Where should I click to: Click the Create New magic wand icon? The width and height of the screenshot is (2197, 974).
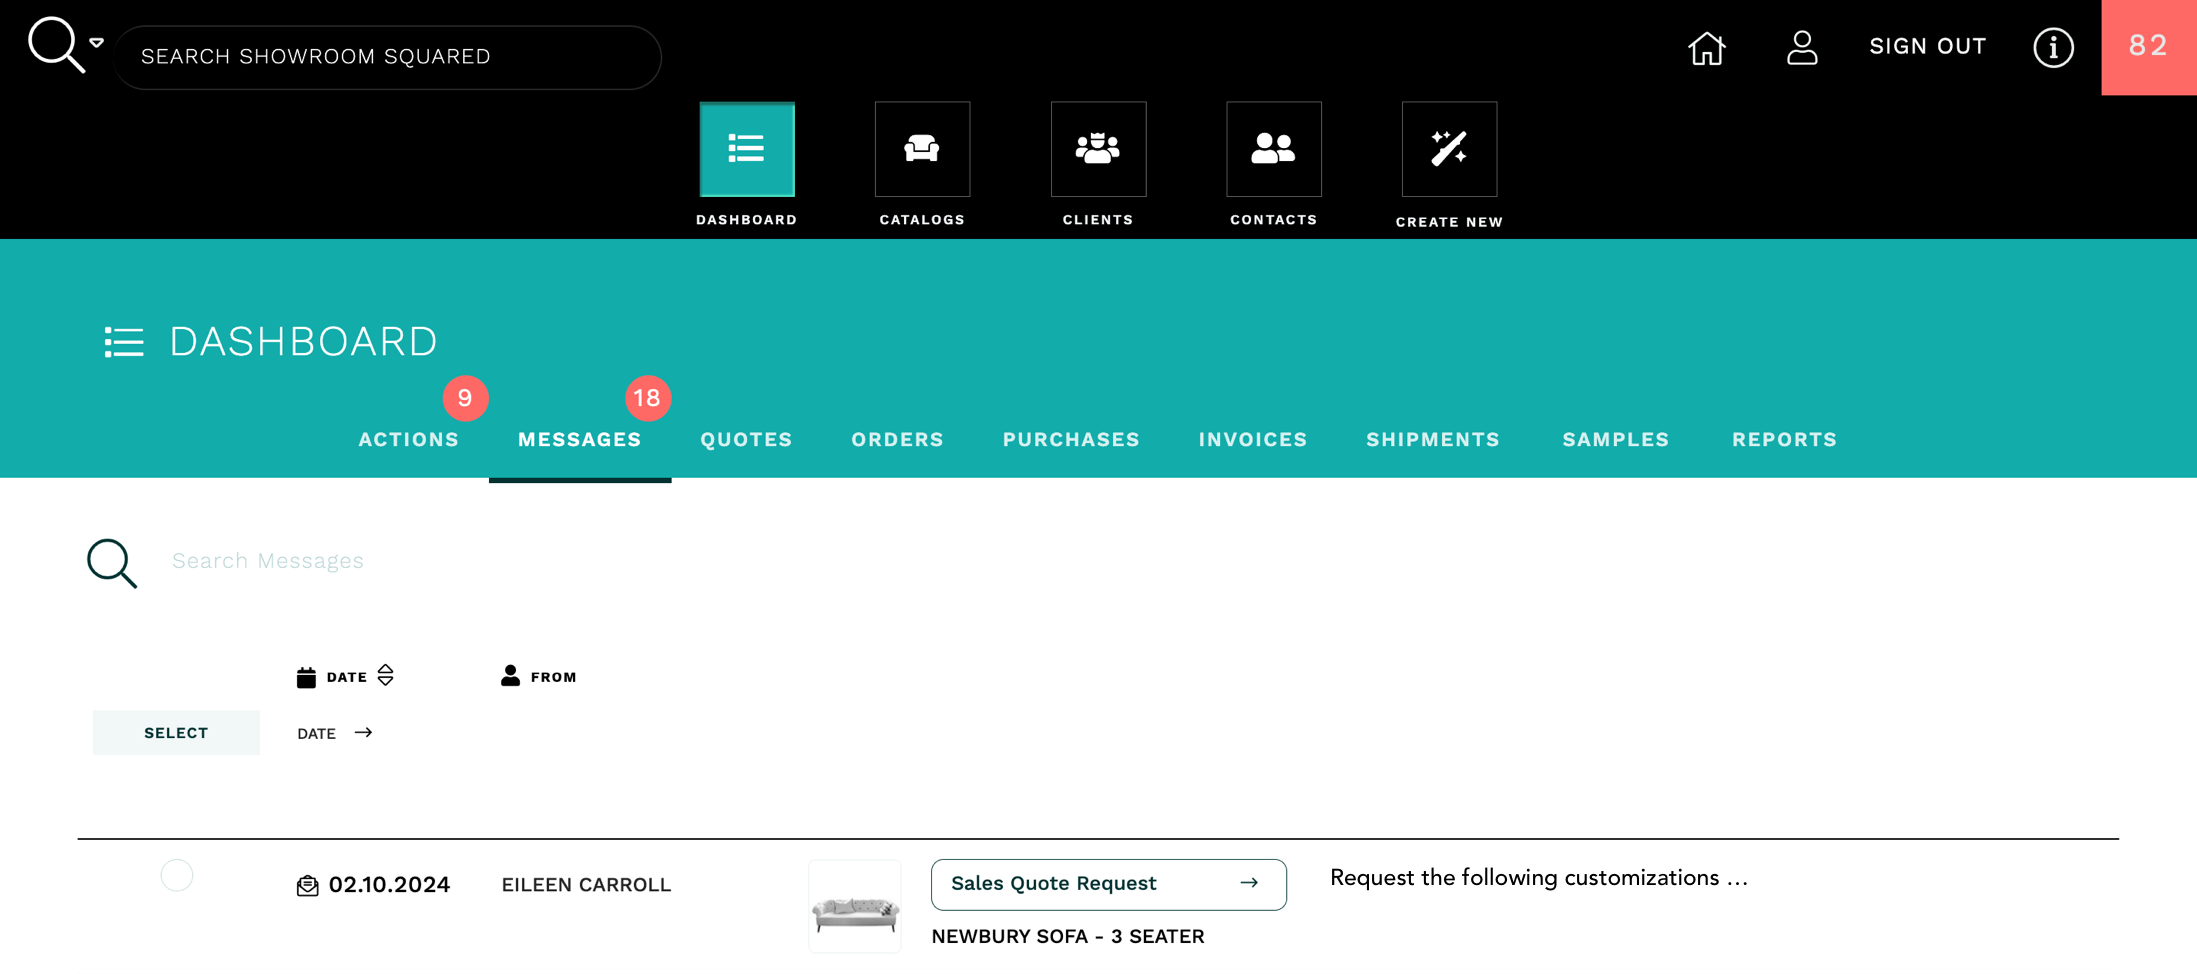pyautogui.click(x=1448, y=149)
